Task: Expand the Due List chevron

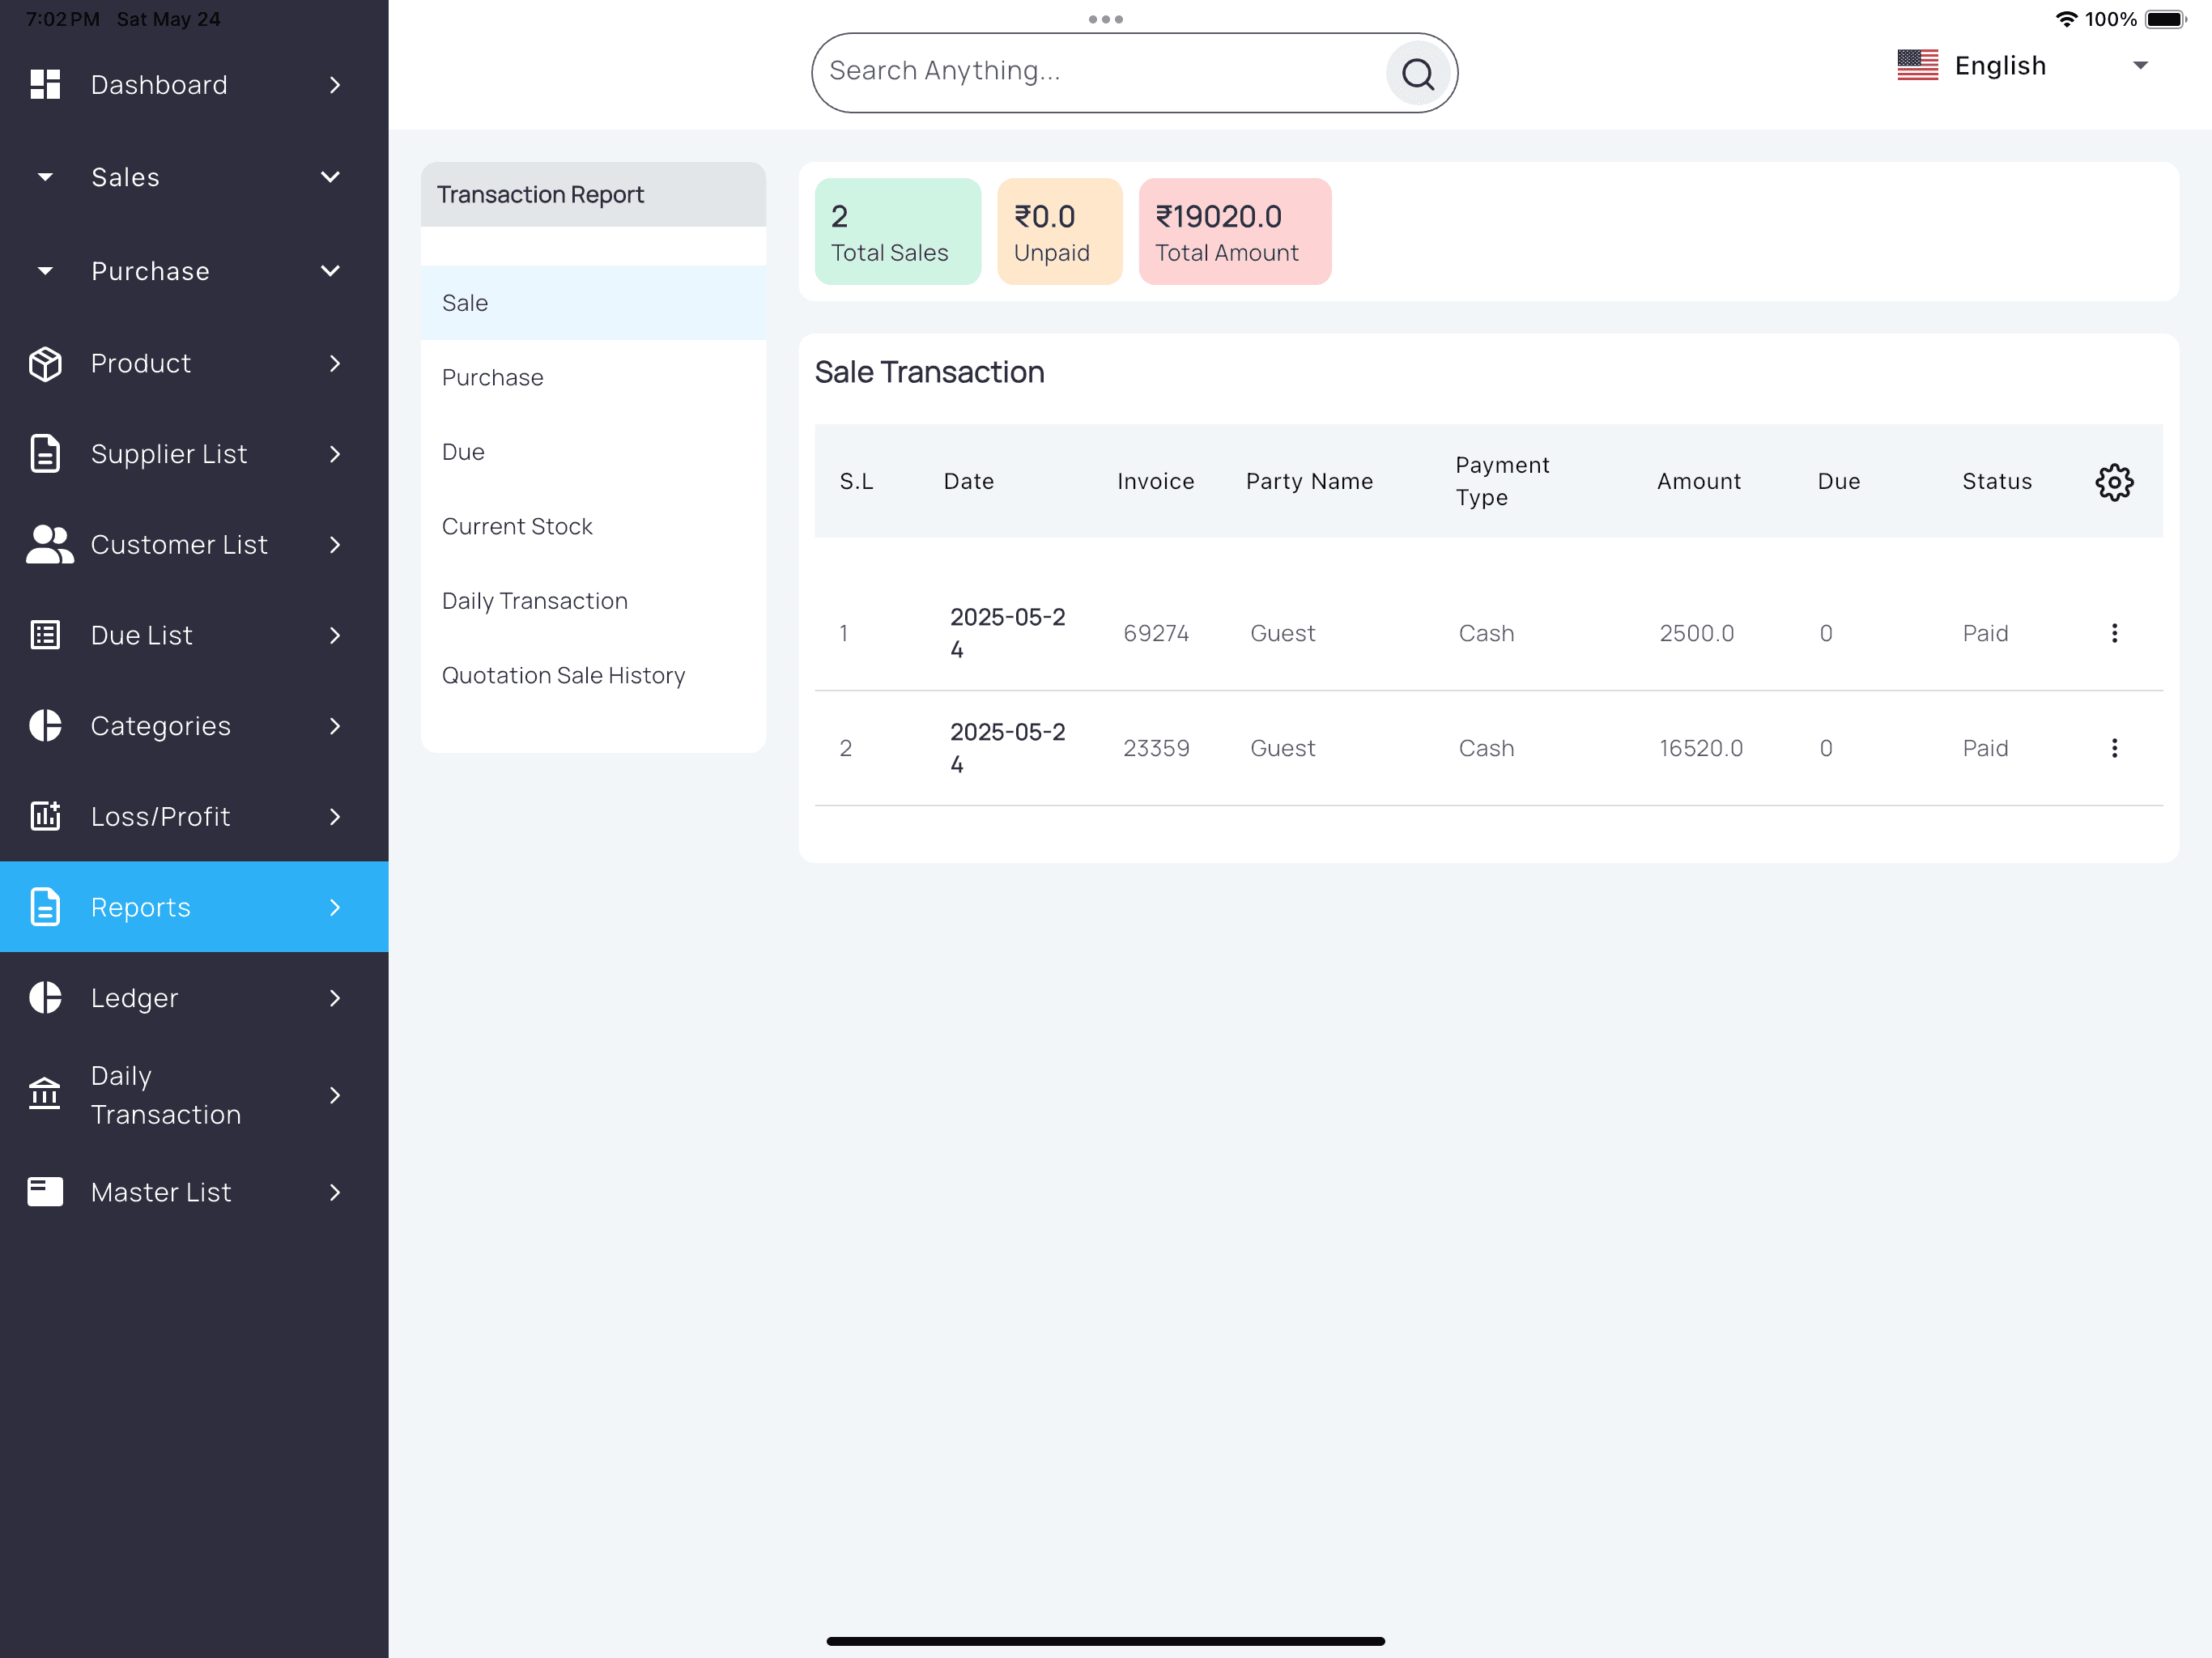Action: (335, 635)
